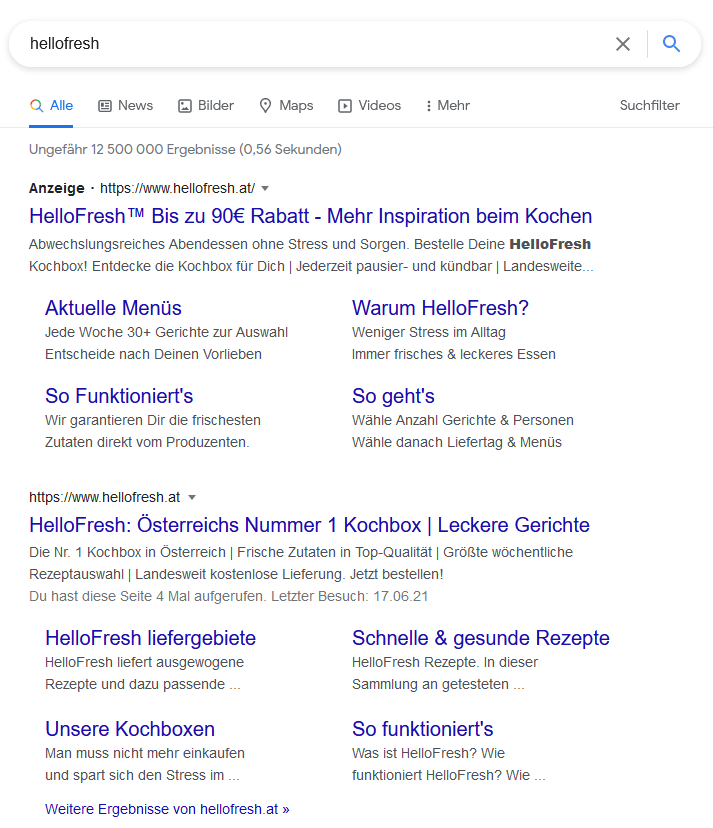Click snippet 'Jede Woche 30+ Gerichte zur Auswahl'
Screen dimensions: 713x828
pyautogui.click(x=166, y=333)
